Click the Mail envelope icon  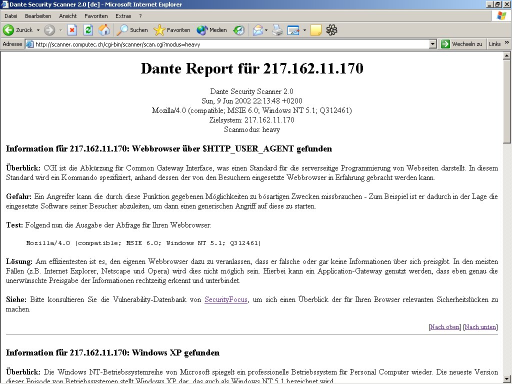[258, 30]
